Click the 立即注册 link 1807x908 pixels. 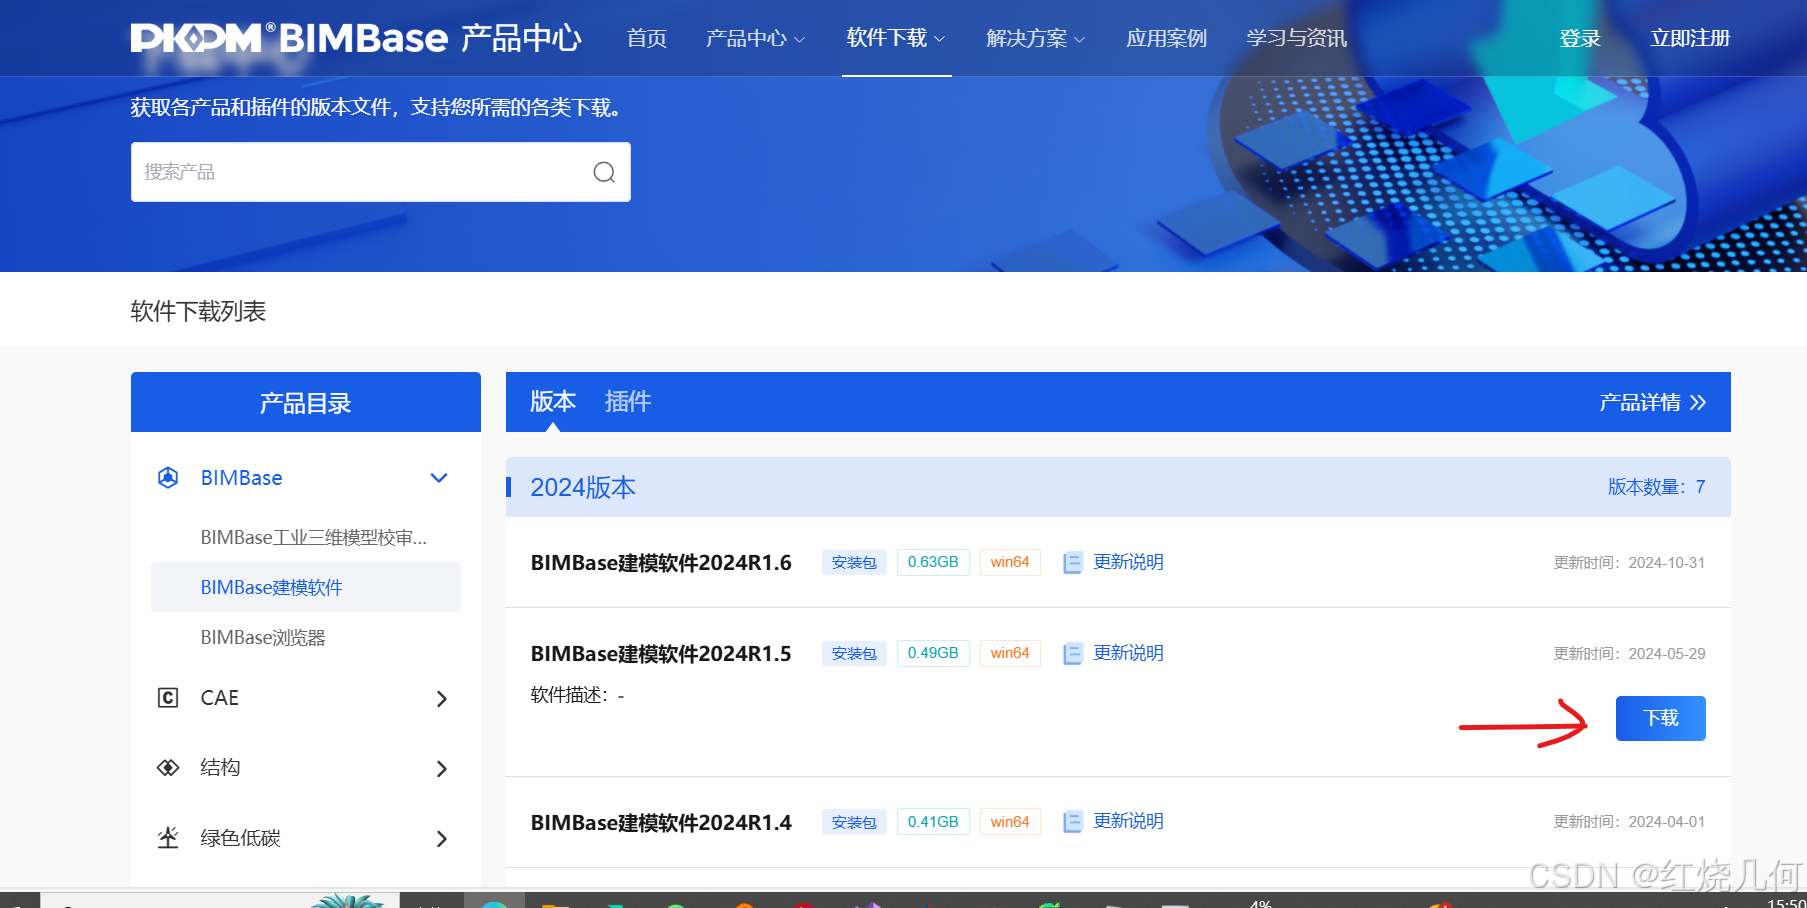pos(1690,38)
